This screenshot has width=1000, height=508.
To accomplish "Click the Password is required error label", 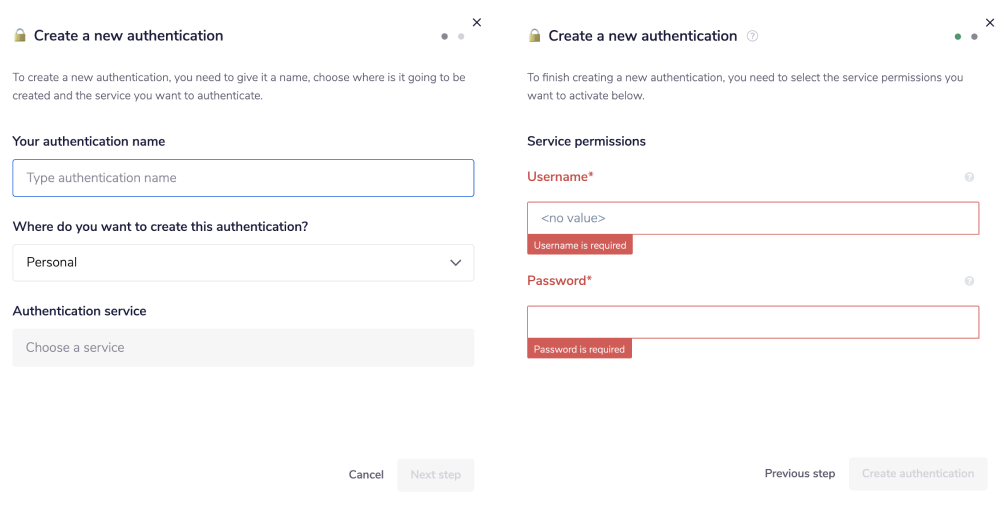I will tap(579, 350).
